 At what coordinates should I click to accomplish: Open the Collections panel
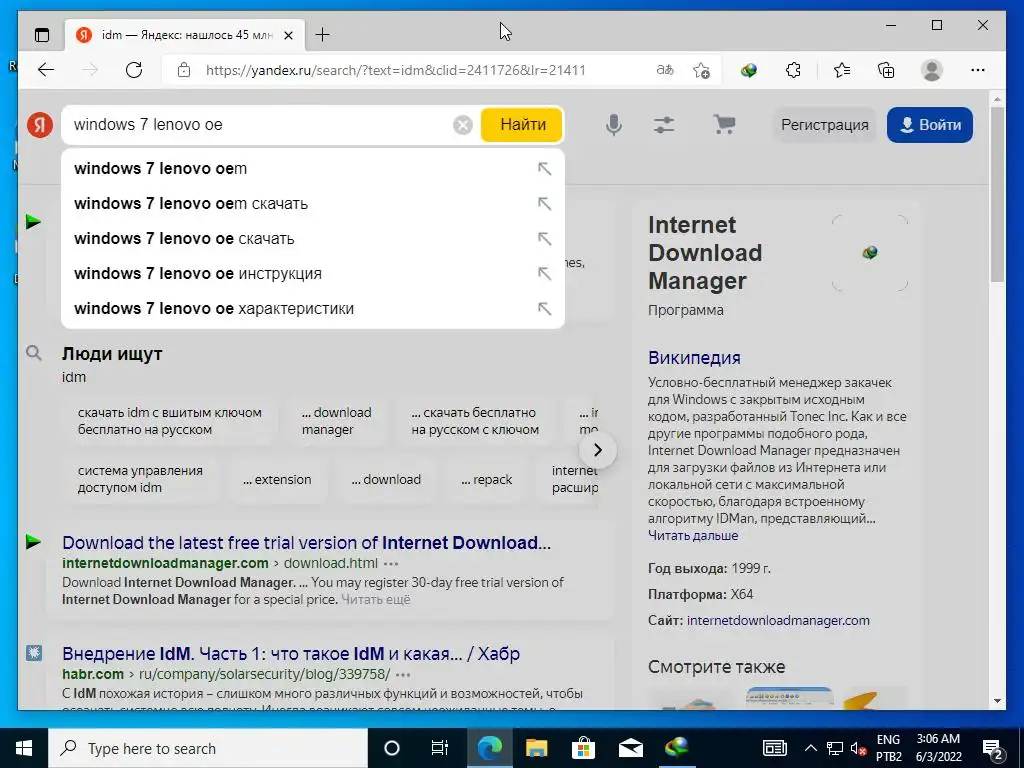[x=886, y=70]
